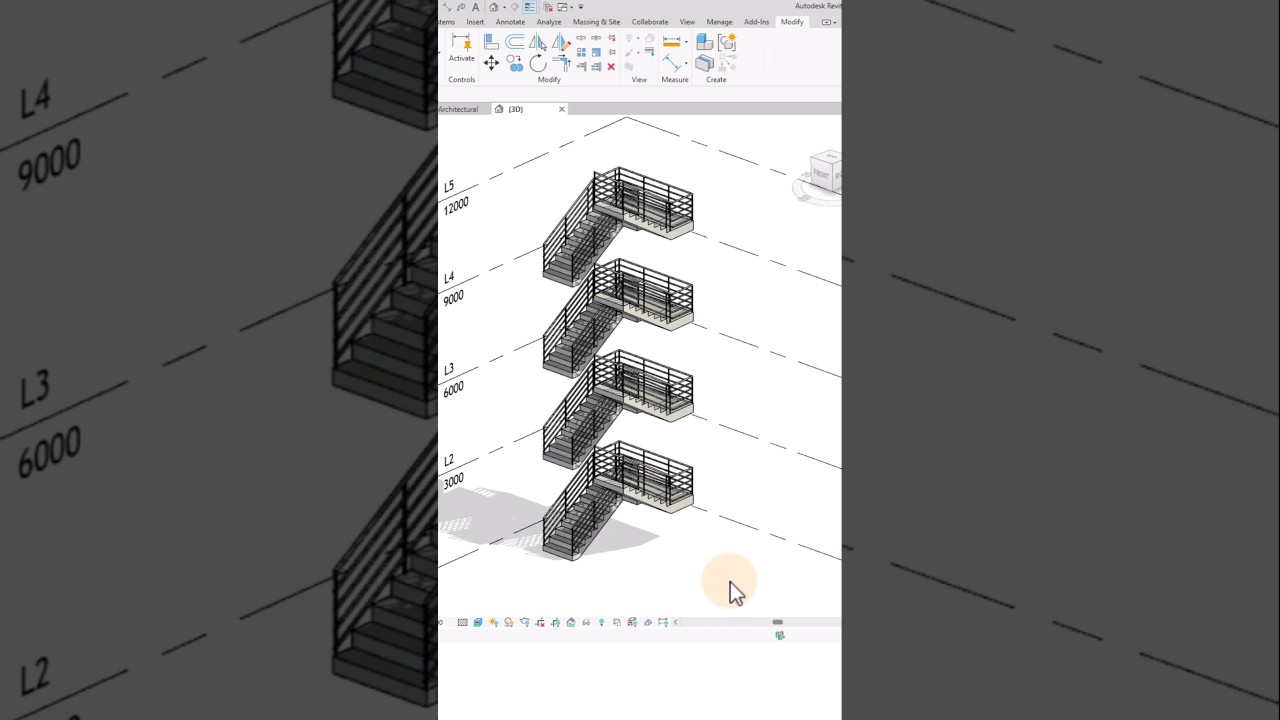Switch to the Collaborate ribbon tab
Screen dimensions: 1280x720
[x=649, y=21]
